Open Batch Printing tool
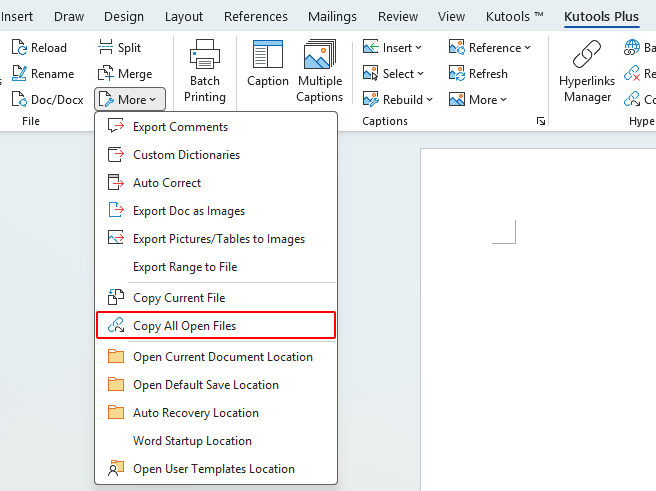This screenshot has height=491, width=656. coord(205,72)
